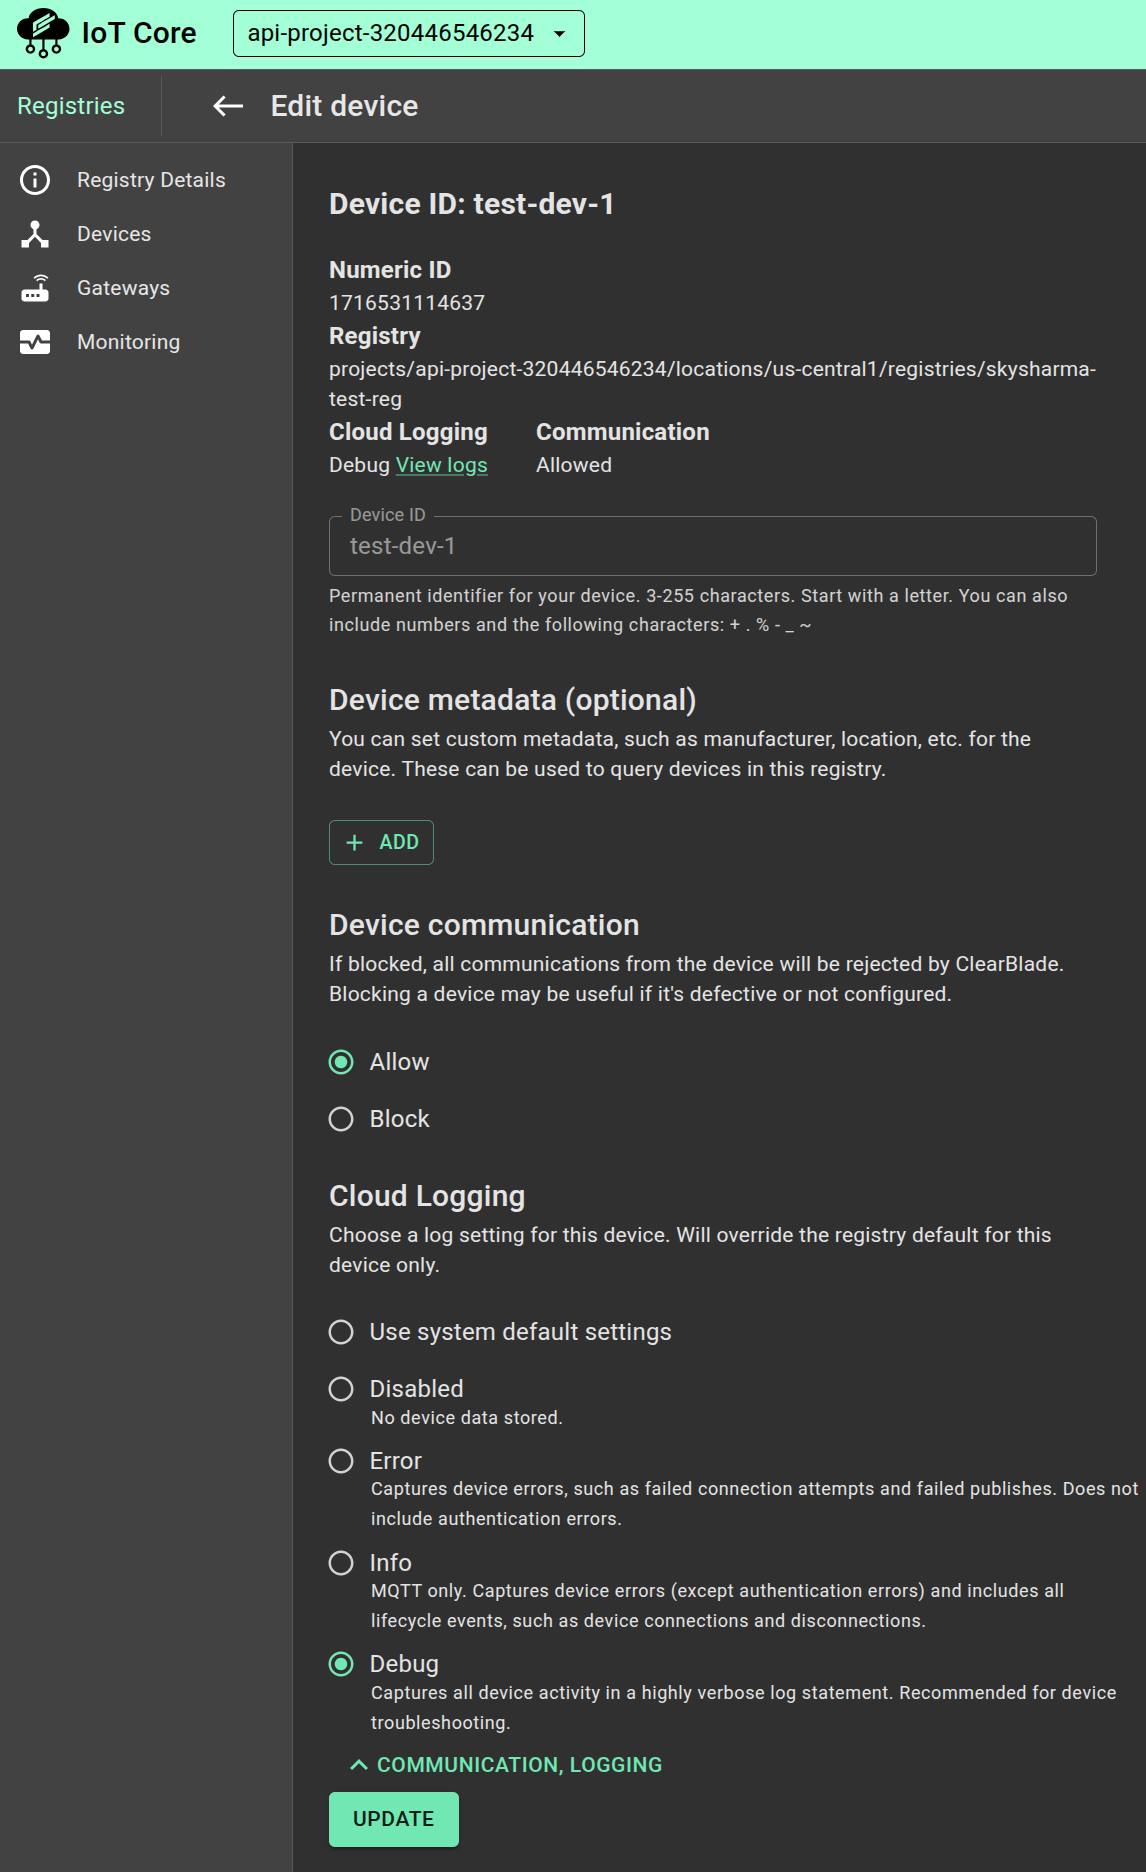Click the Registry Details info icon
1146x1872 pixels.
coord(35,180)
